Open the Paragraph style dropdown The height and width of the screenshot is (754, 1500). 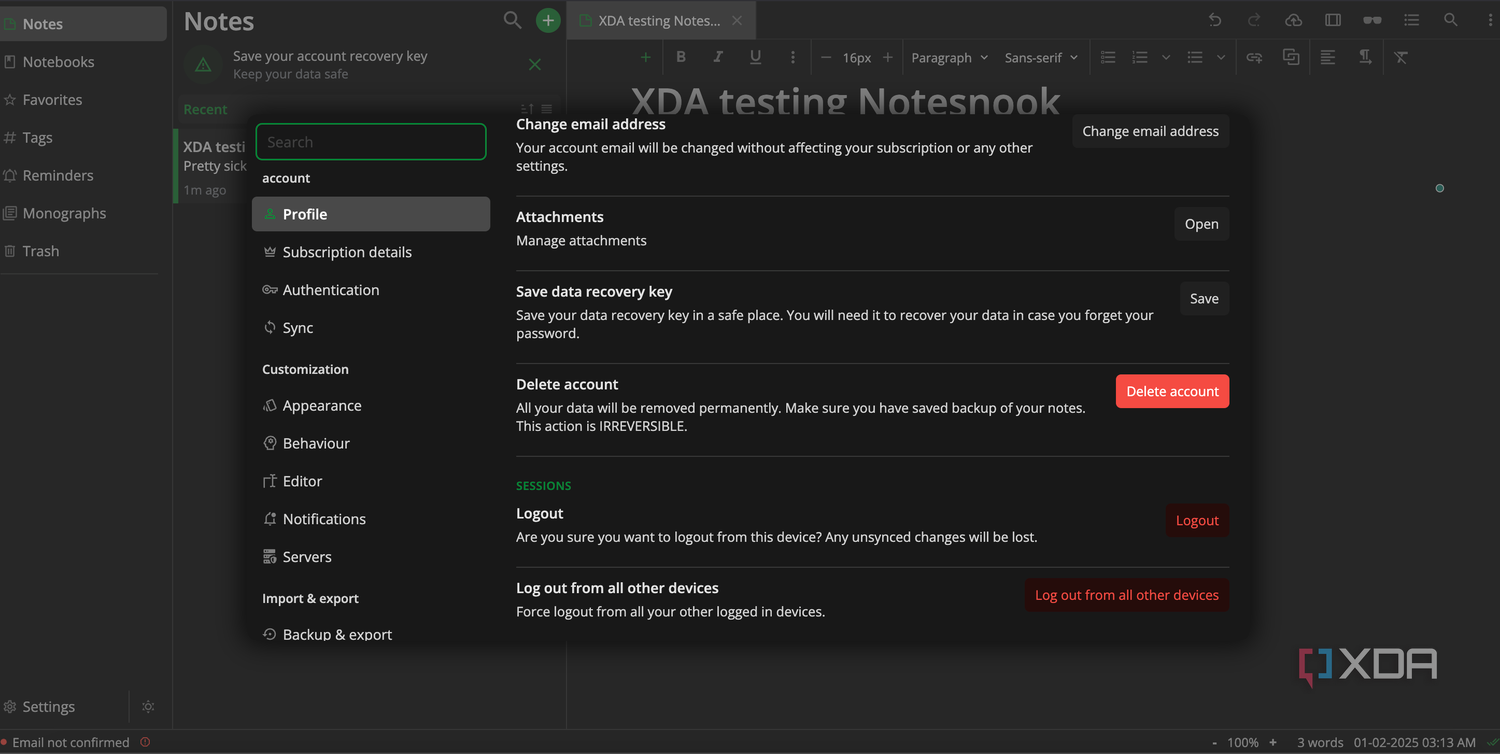[950, 57]
